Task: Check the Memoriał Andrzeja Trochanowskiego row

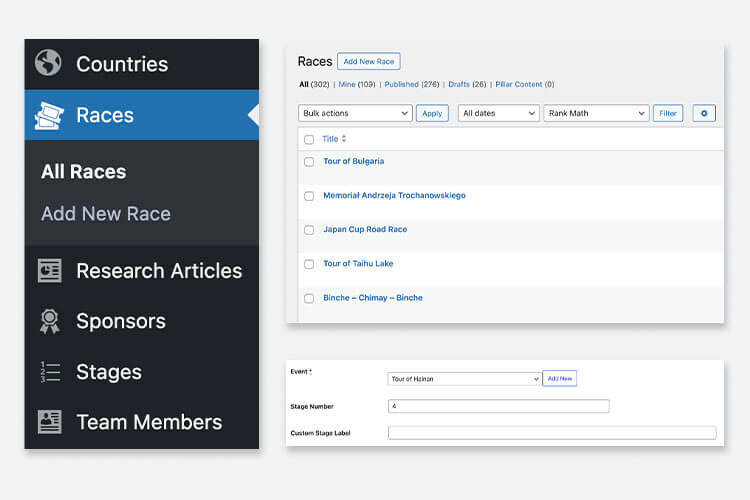Action: pyautogui.click(x=309, y=196)
